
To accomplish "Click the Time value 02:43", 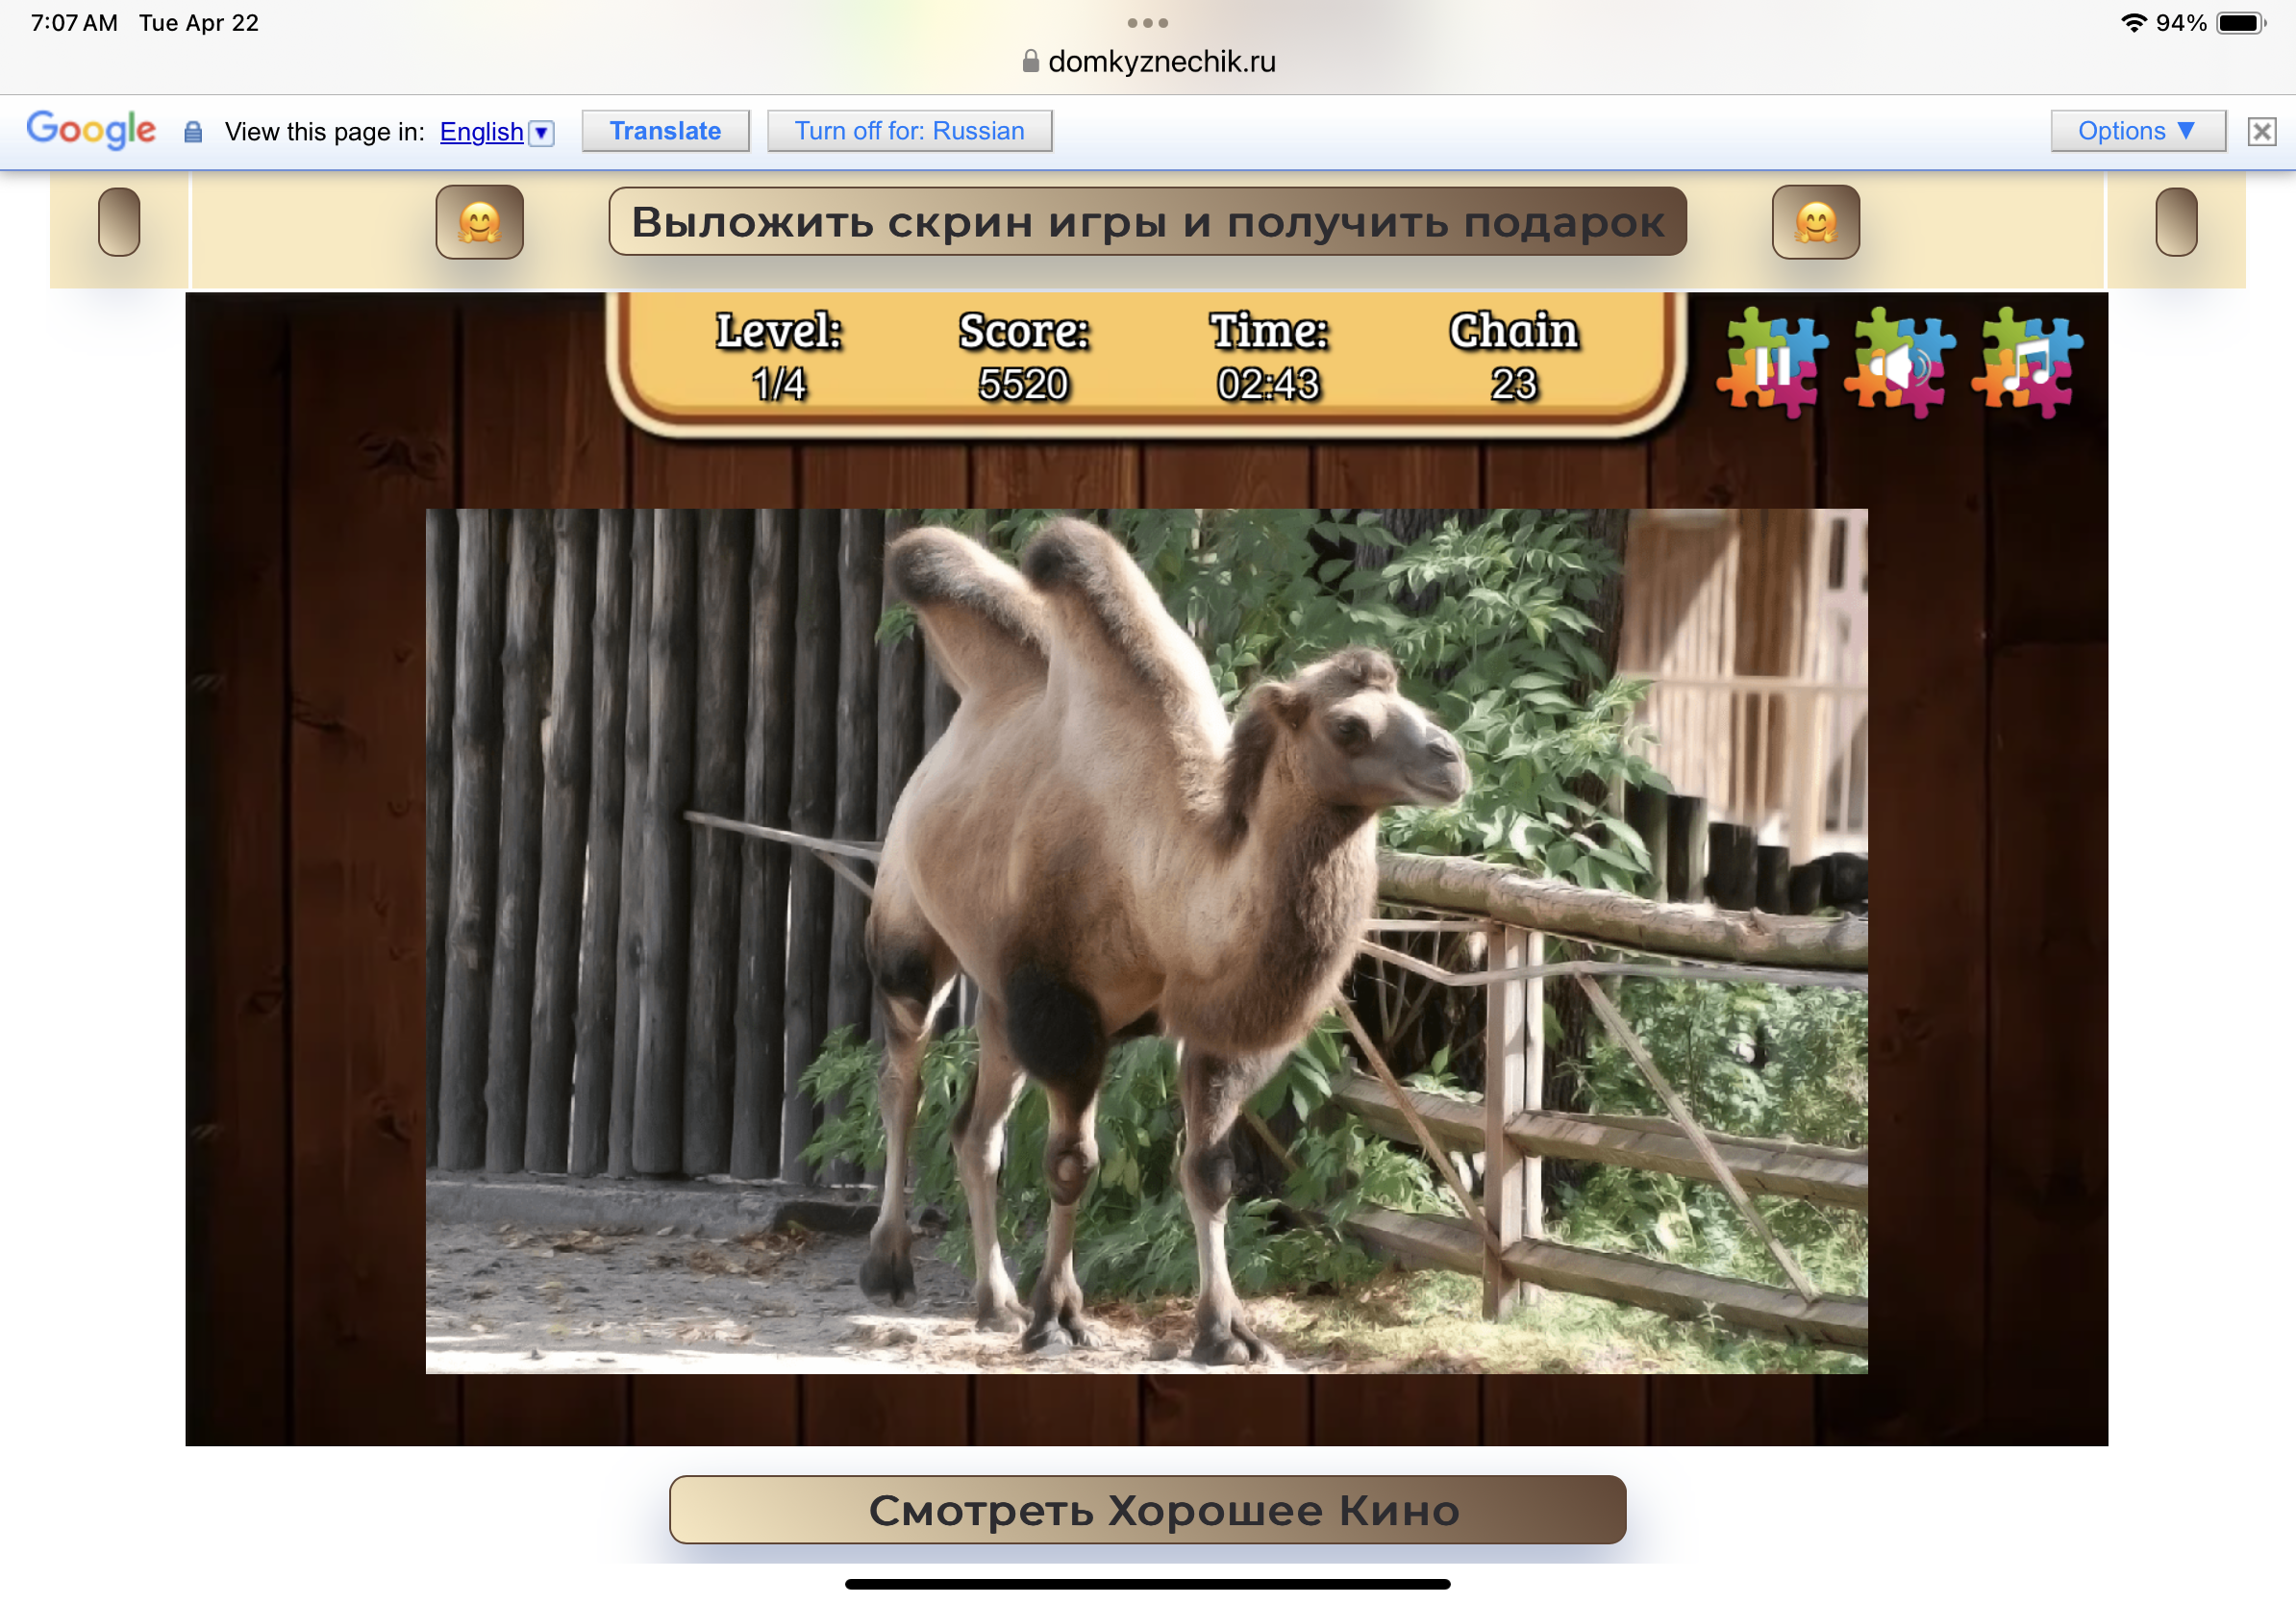I will (1268, 384).
